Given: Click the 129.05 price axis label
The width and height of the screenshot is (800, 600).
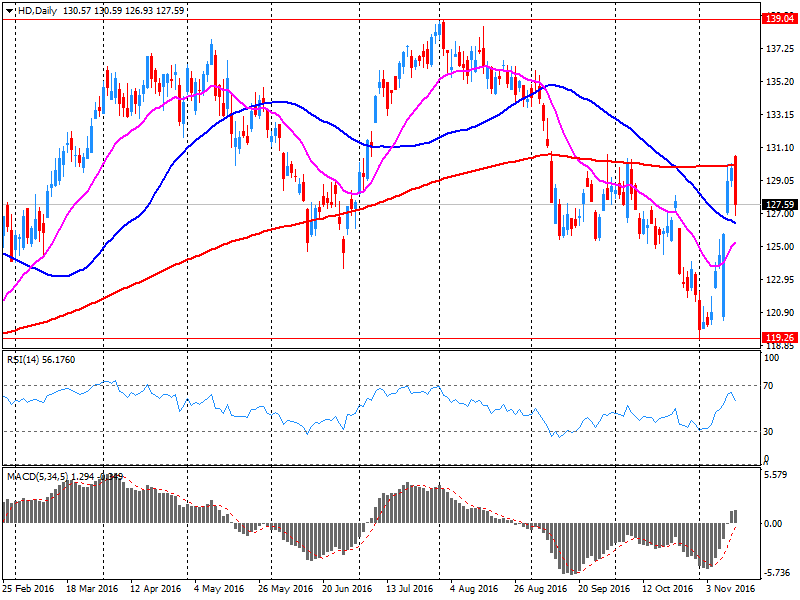Looking at the screenshot, I should click(780, 181).
